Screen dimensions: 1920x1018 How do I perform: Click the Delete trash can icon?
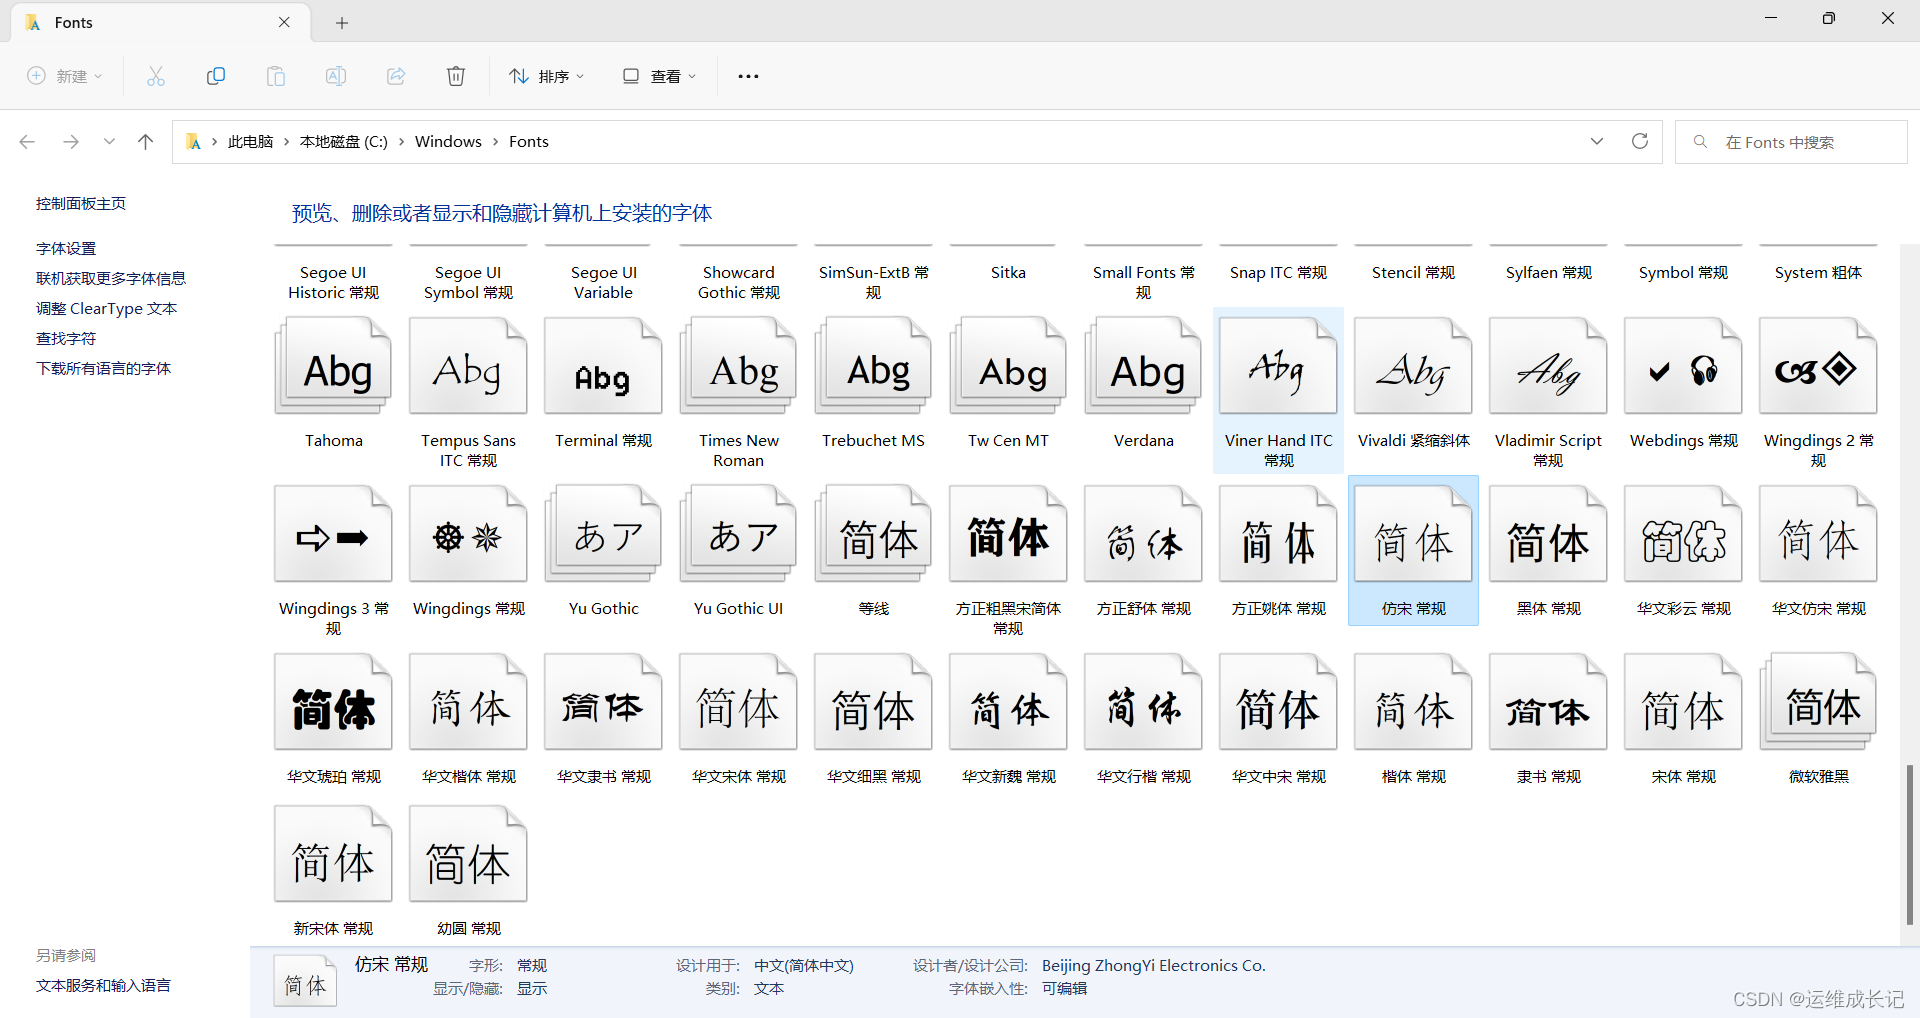(456, 76)
